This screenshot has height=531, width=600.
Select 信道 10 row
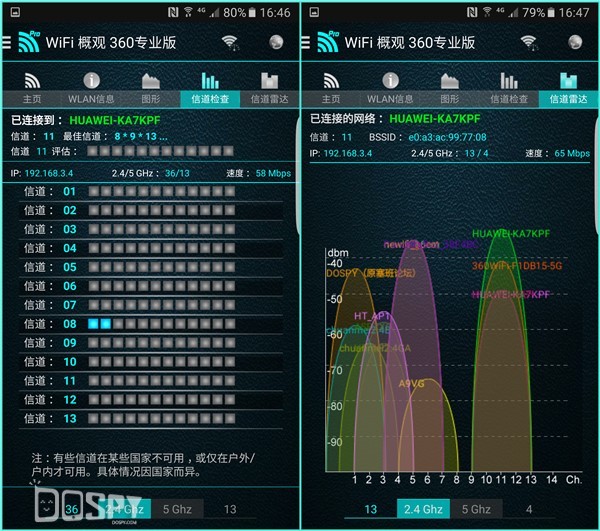[151, 362]
